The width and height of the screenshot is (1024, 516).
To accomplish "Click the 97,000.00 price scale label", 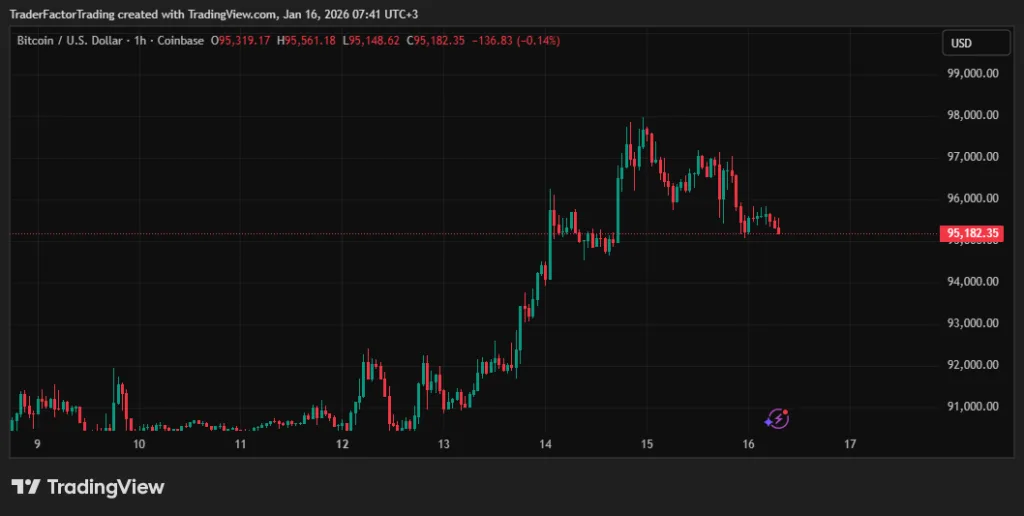I will coord(972,157).
